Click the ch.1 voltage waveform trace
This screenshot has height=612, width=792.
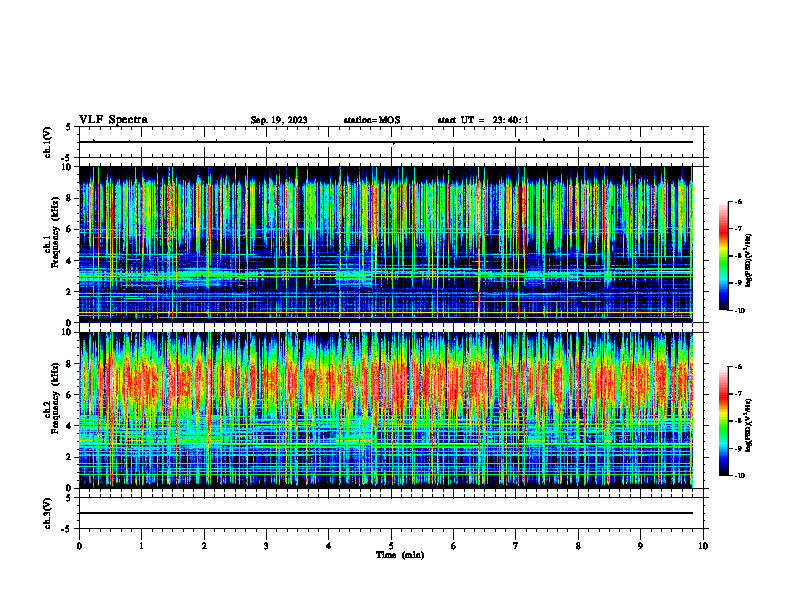[x=386, y=142]
